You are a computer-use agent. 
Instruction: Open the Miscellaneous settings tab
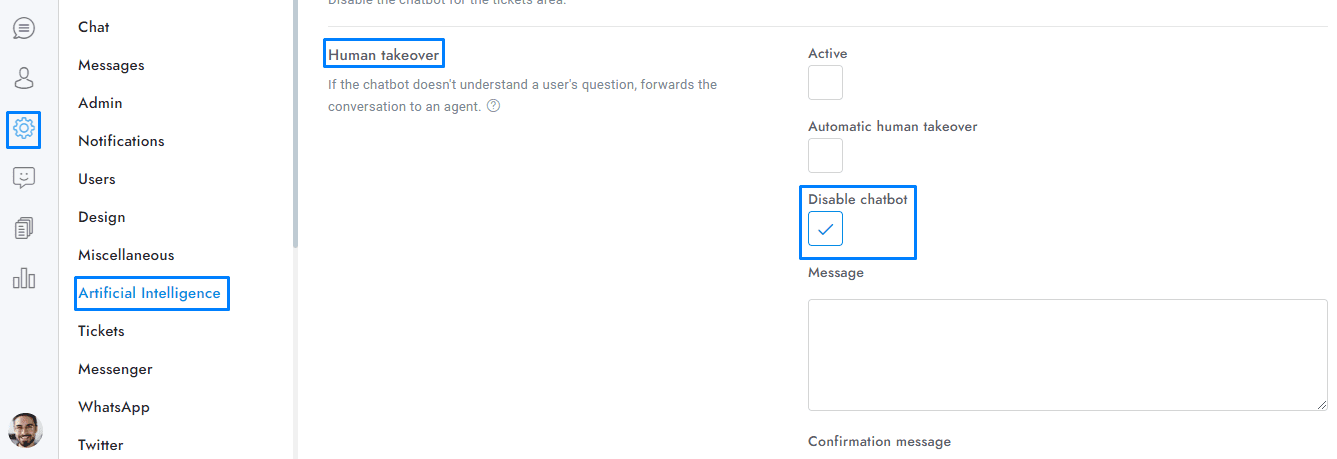[126, 255]
